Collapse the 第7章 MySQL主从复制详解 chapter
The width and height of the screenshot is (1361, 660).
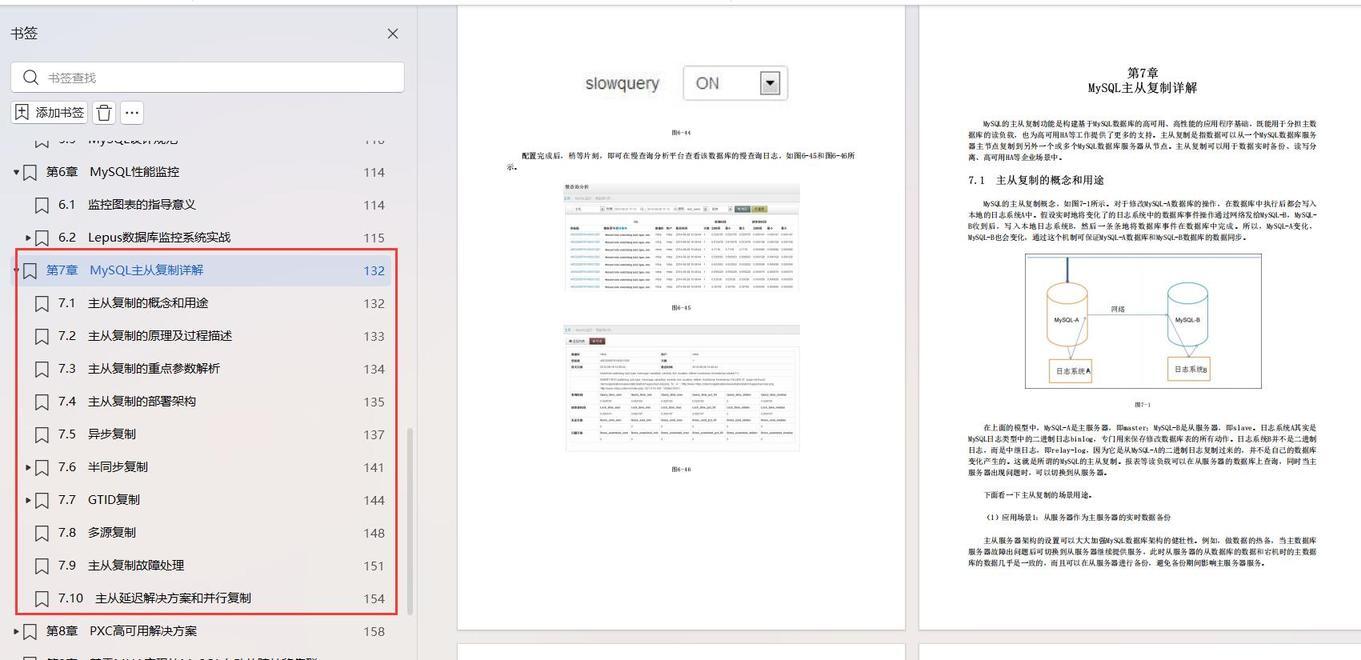coord(16,270)
